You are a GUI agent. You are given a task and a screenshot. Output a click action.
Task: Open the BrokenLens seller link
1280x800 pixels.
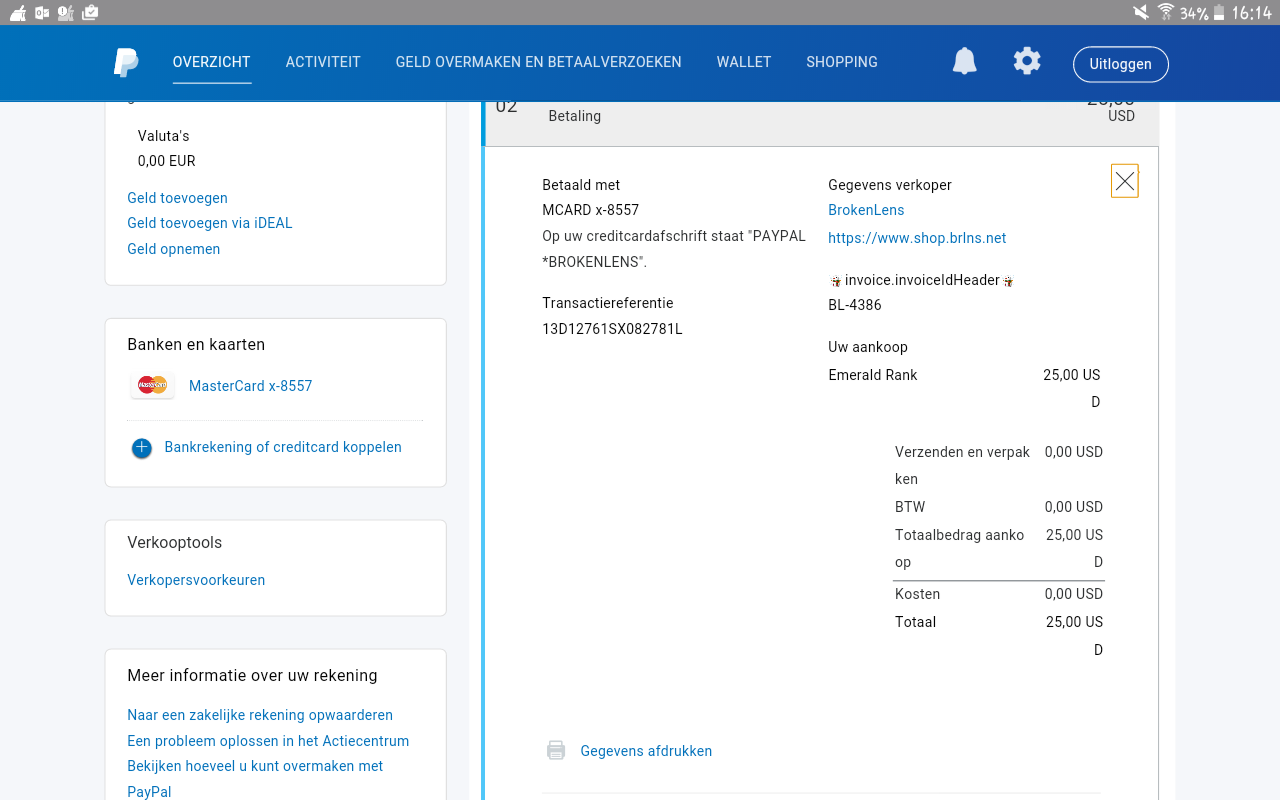tap(866, 210)
